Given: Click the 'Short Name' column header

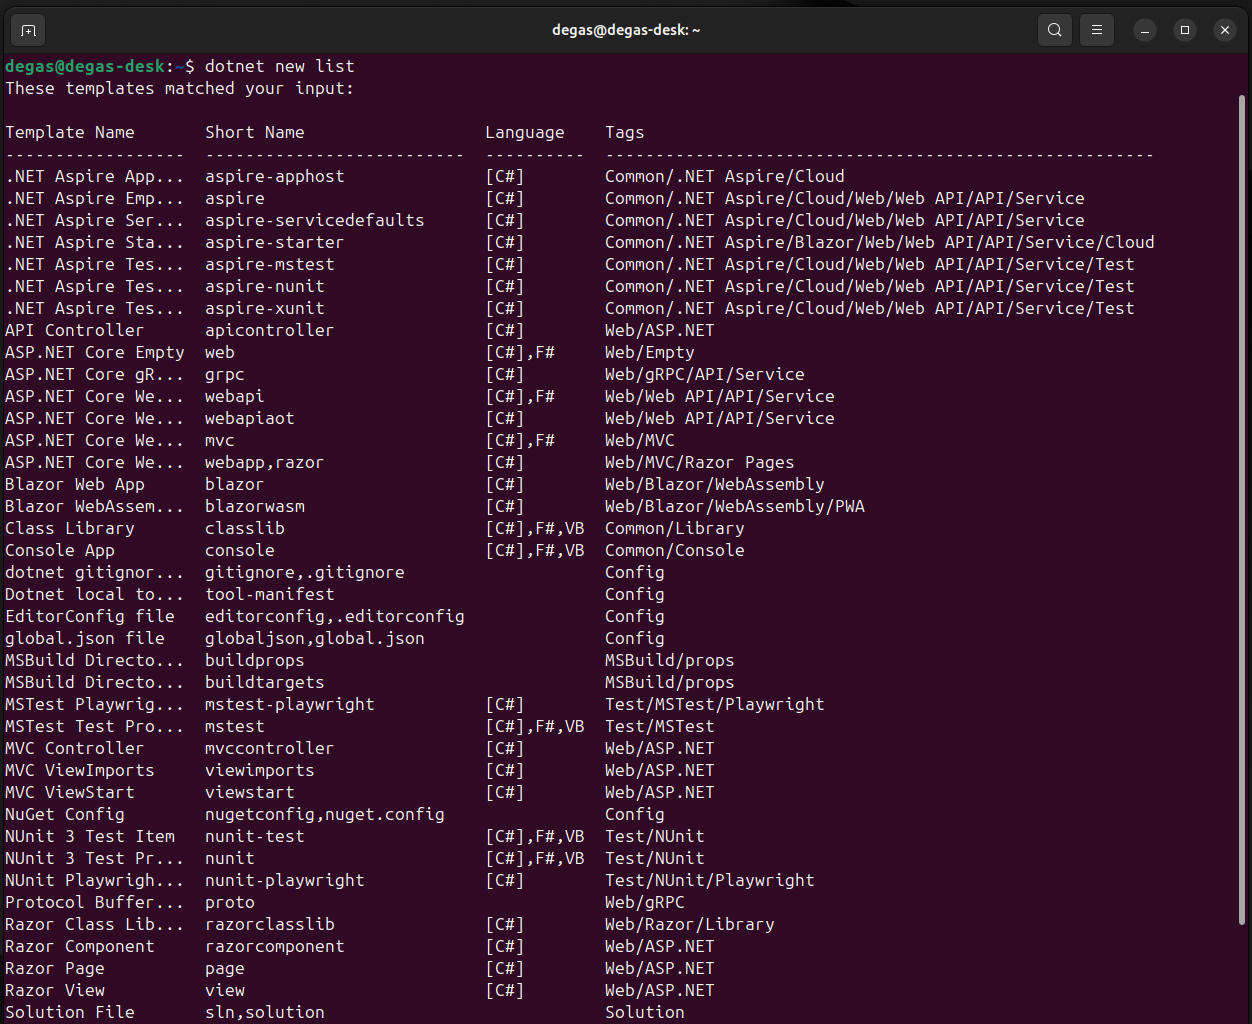Looking at the screenshot, I should [255, 132].
